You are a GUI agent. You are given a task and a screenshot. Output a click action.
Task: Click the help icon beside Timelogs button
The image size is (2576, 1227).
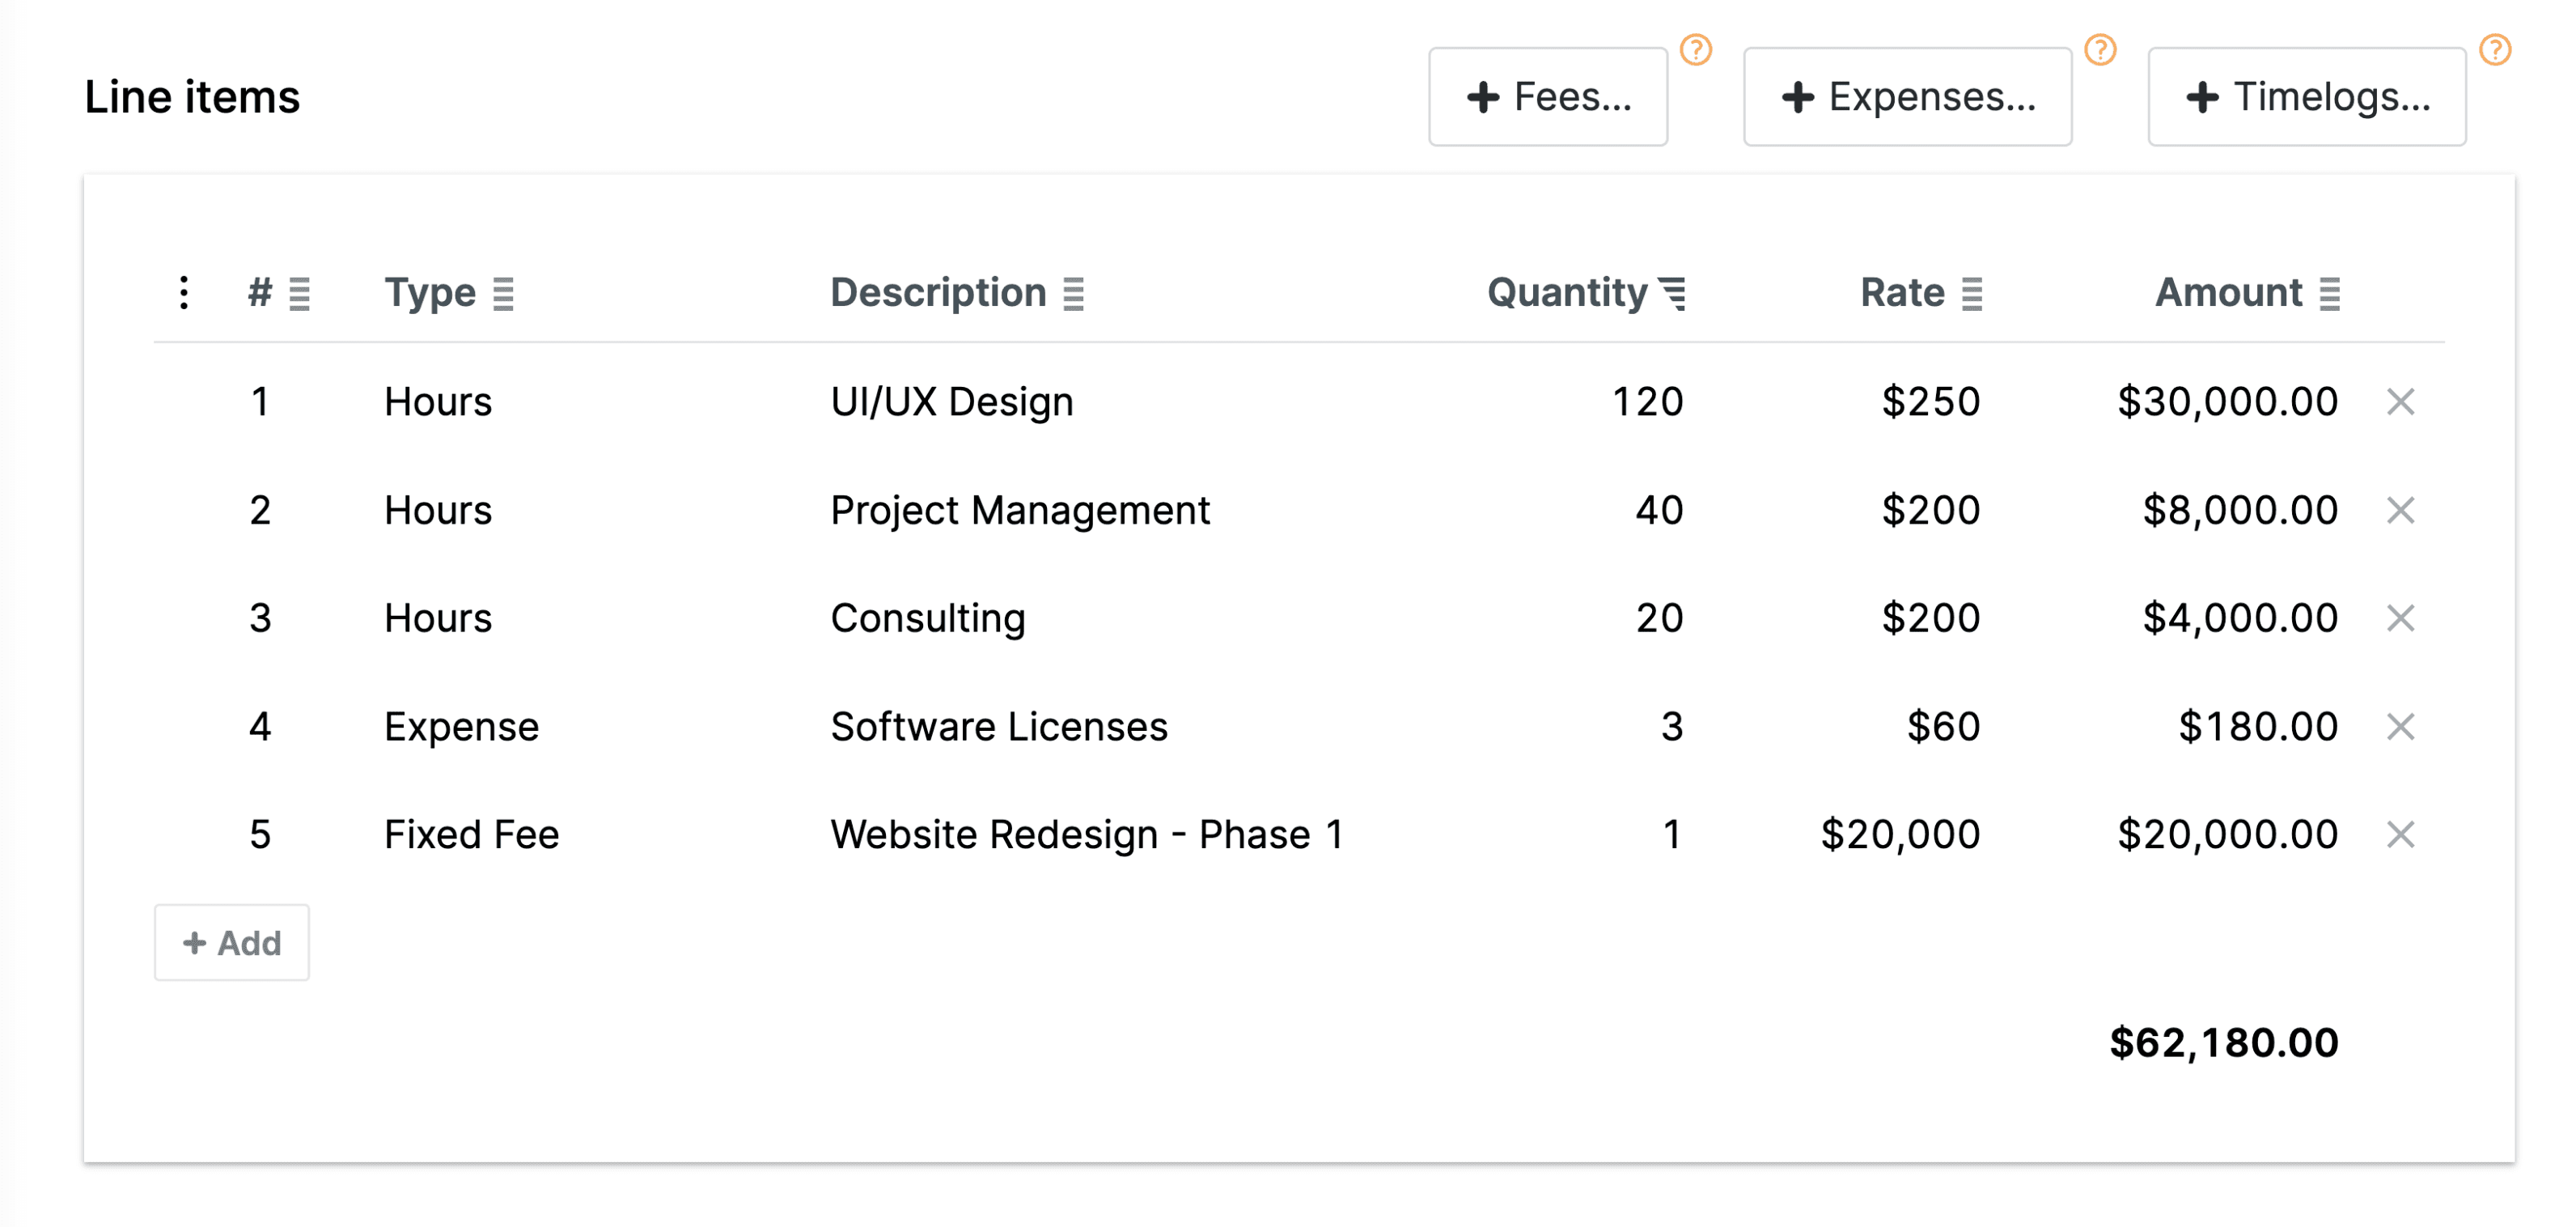point(2494,49)
